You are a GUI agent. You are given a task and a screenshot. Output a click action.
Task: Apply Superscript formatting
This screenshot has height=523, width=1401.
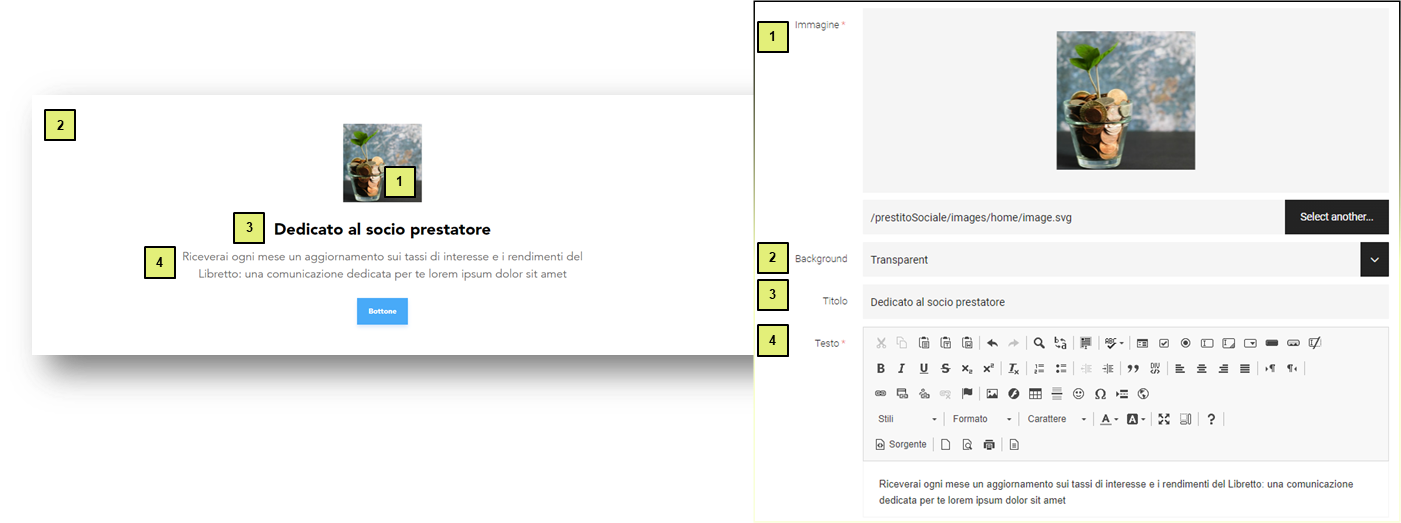click(988, 368)
